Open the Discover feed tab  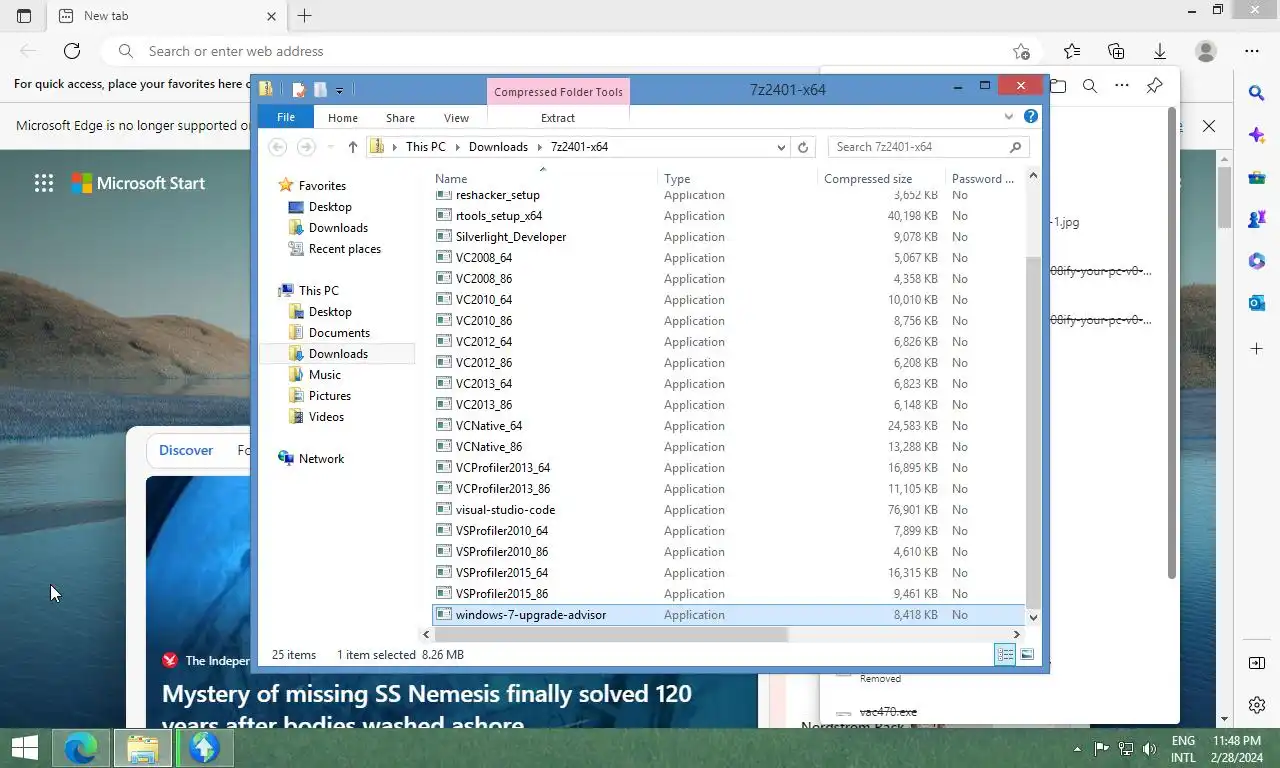point(186,450)
